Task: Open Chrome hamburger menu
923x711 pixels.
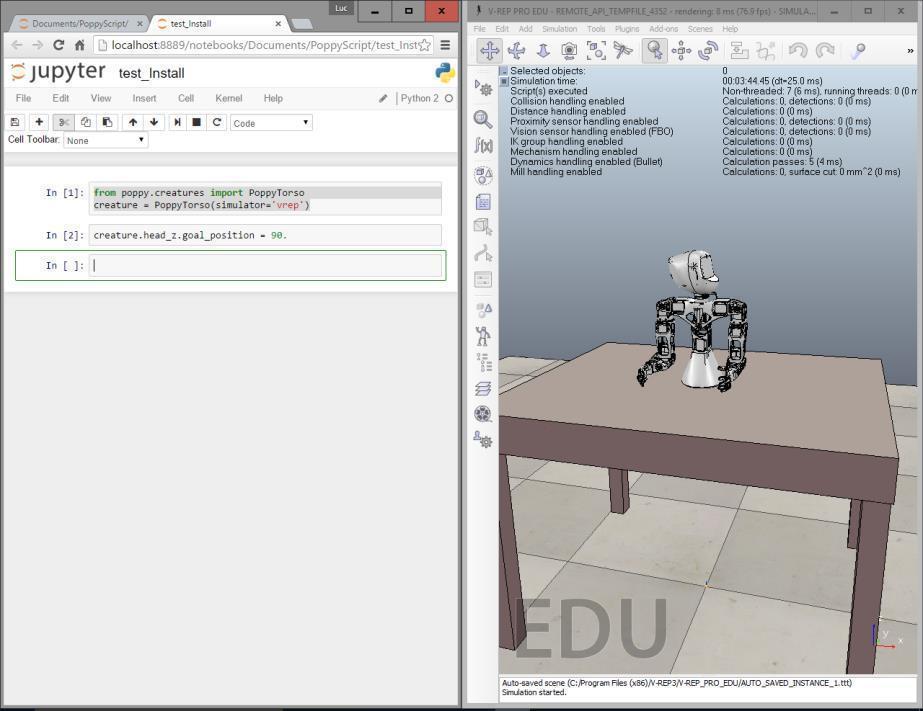Action: [x=446, y=45]
